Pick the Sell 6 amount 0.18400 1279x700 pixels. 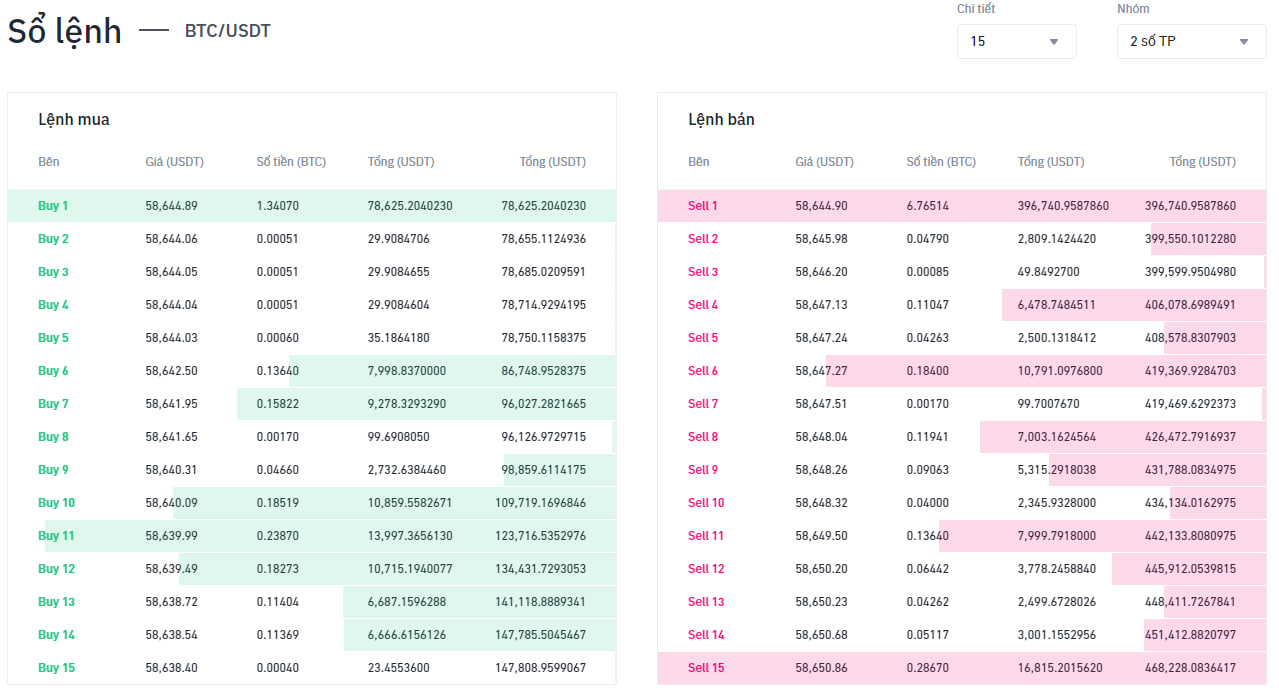[x=927, y=371]
